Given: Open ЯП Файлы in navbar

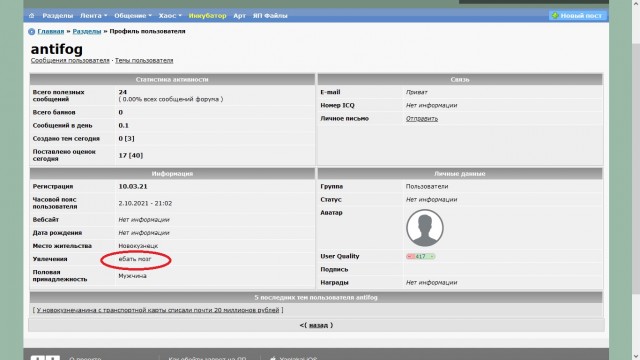Looking at the screenshot, I should (x=270, y=16).
